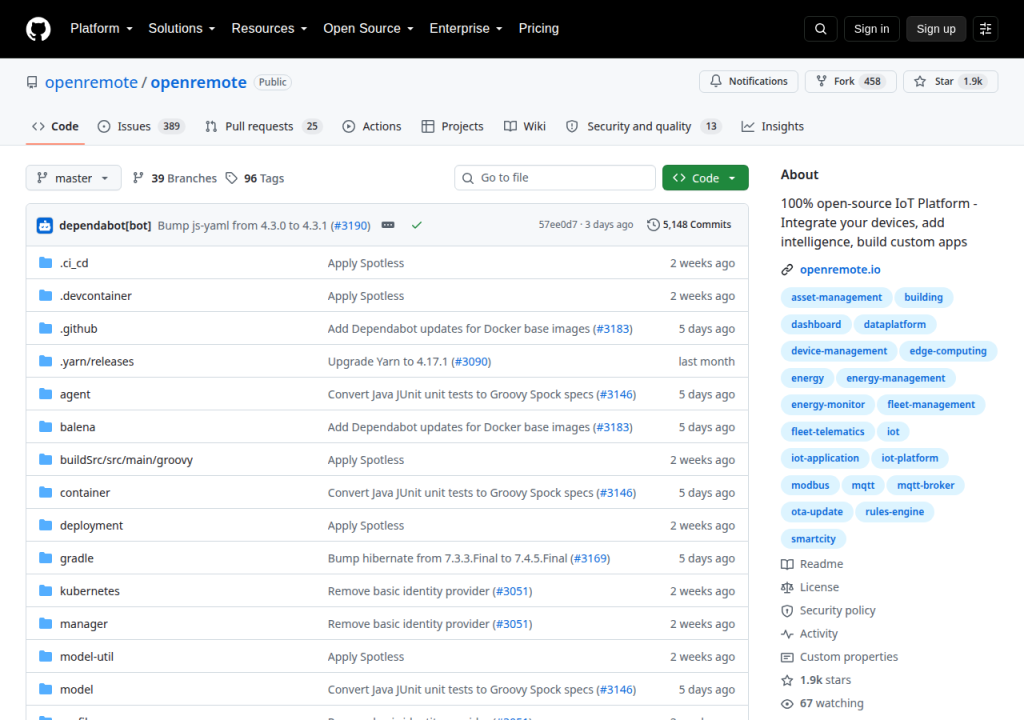Open the 5,148 Commits history

click(689, 225)
